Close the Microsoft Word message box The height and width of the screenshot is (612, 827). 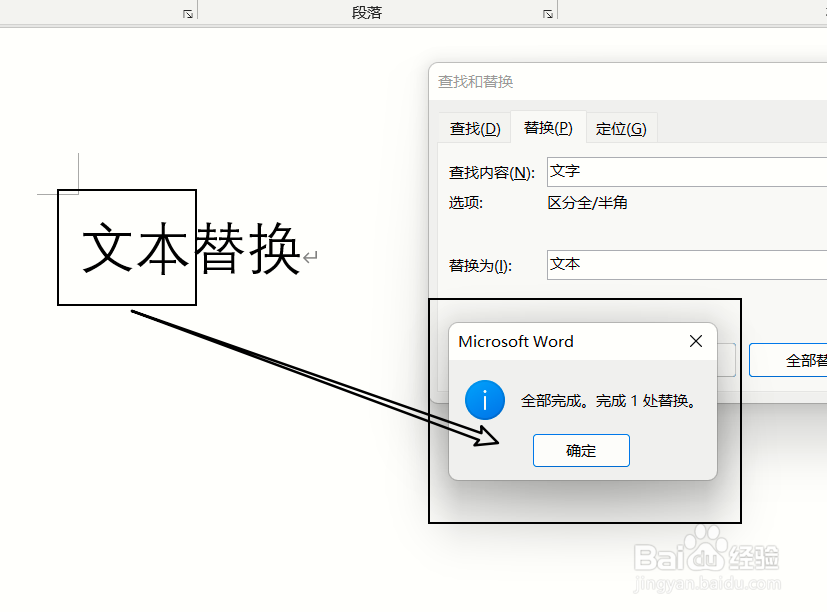696,341
